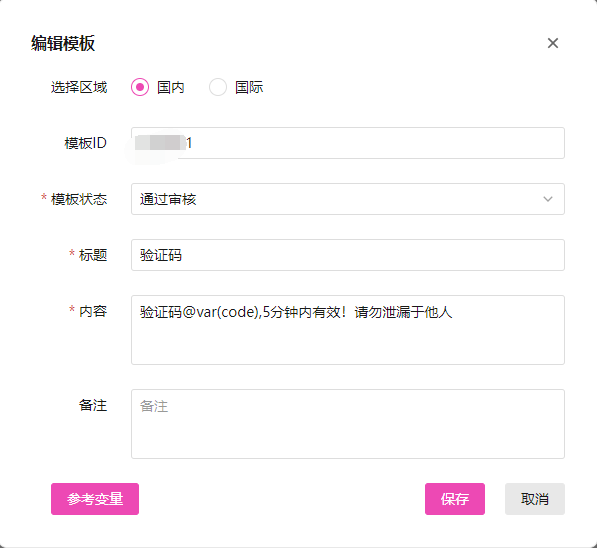Click the 模板ID field label
The height and width of the screenshot is (548, 597).
(x=85, y=143)
